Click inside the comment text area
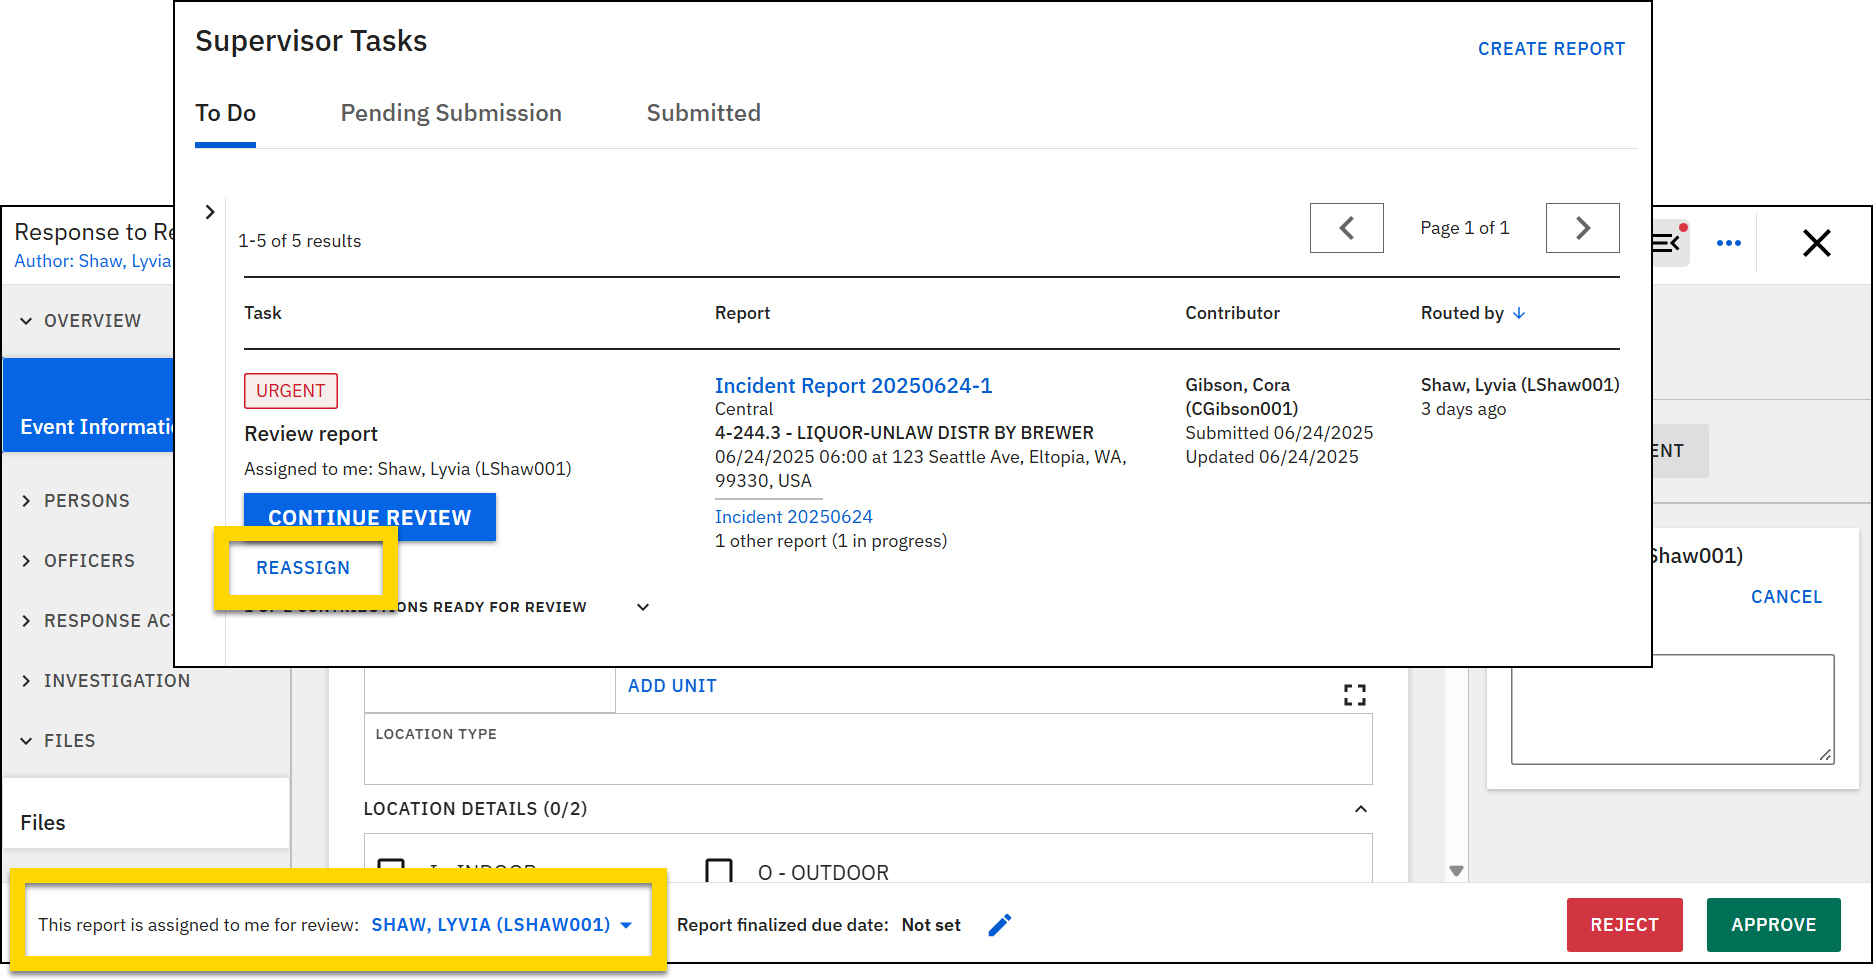The image size is (1876, 979). point(1671,709)
